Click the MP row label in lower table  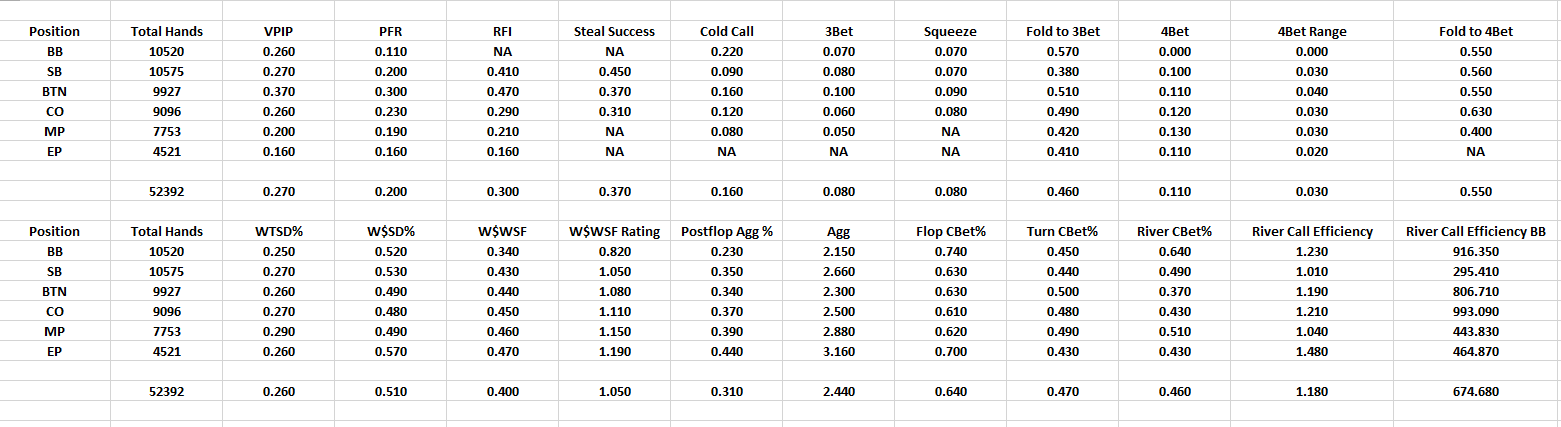pyautogui.click(x=55, y=331)
